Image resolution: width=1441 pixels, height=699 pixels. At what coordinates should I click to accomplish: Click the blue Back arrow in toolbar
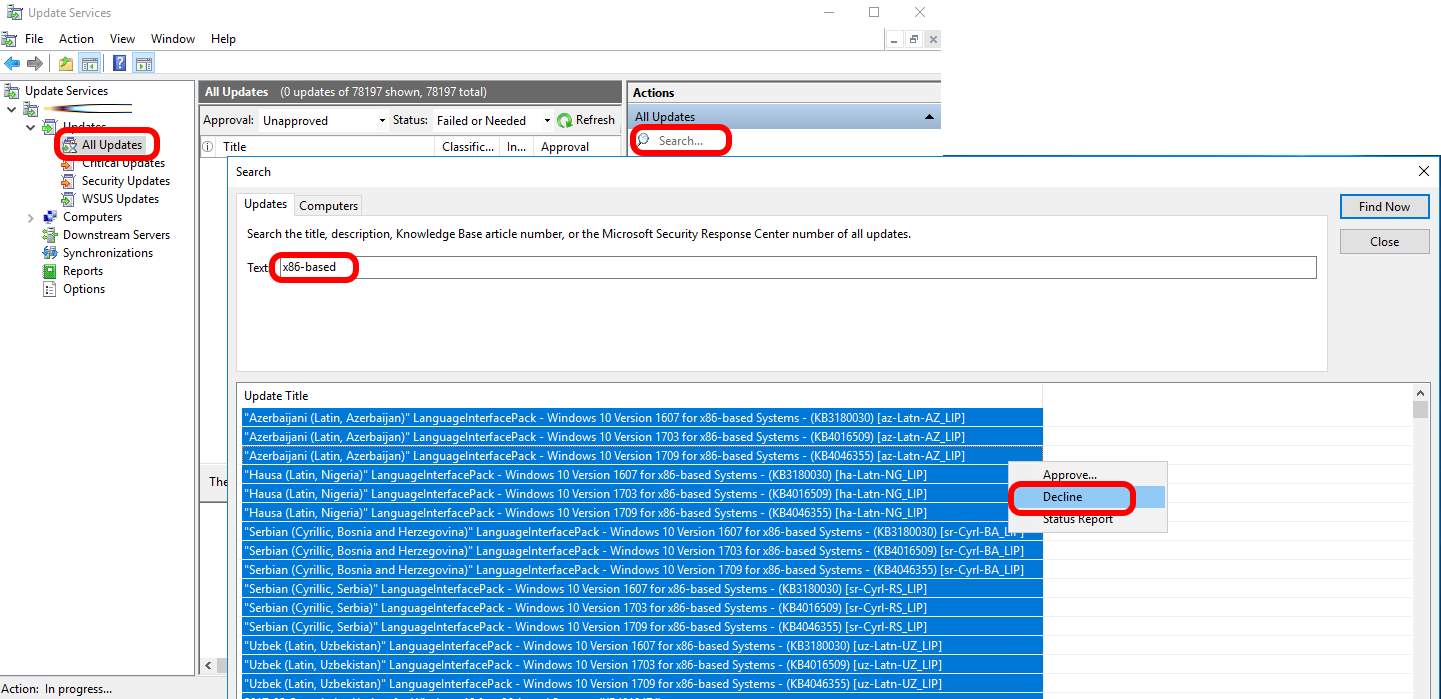[x=12, y=64]
